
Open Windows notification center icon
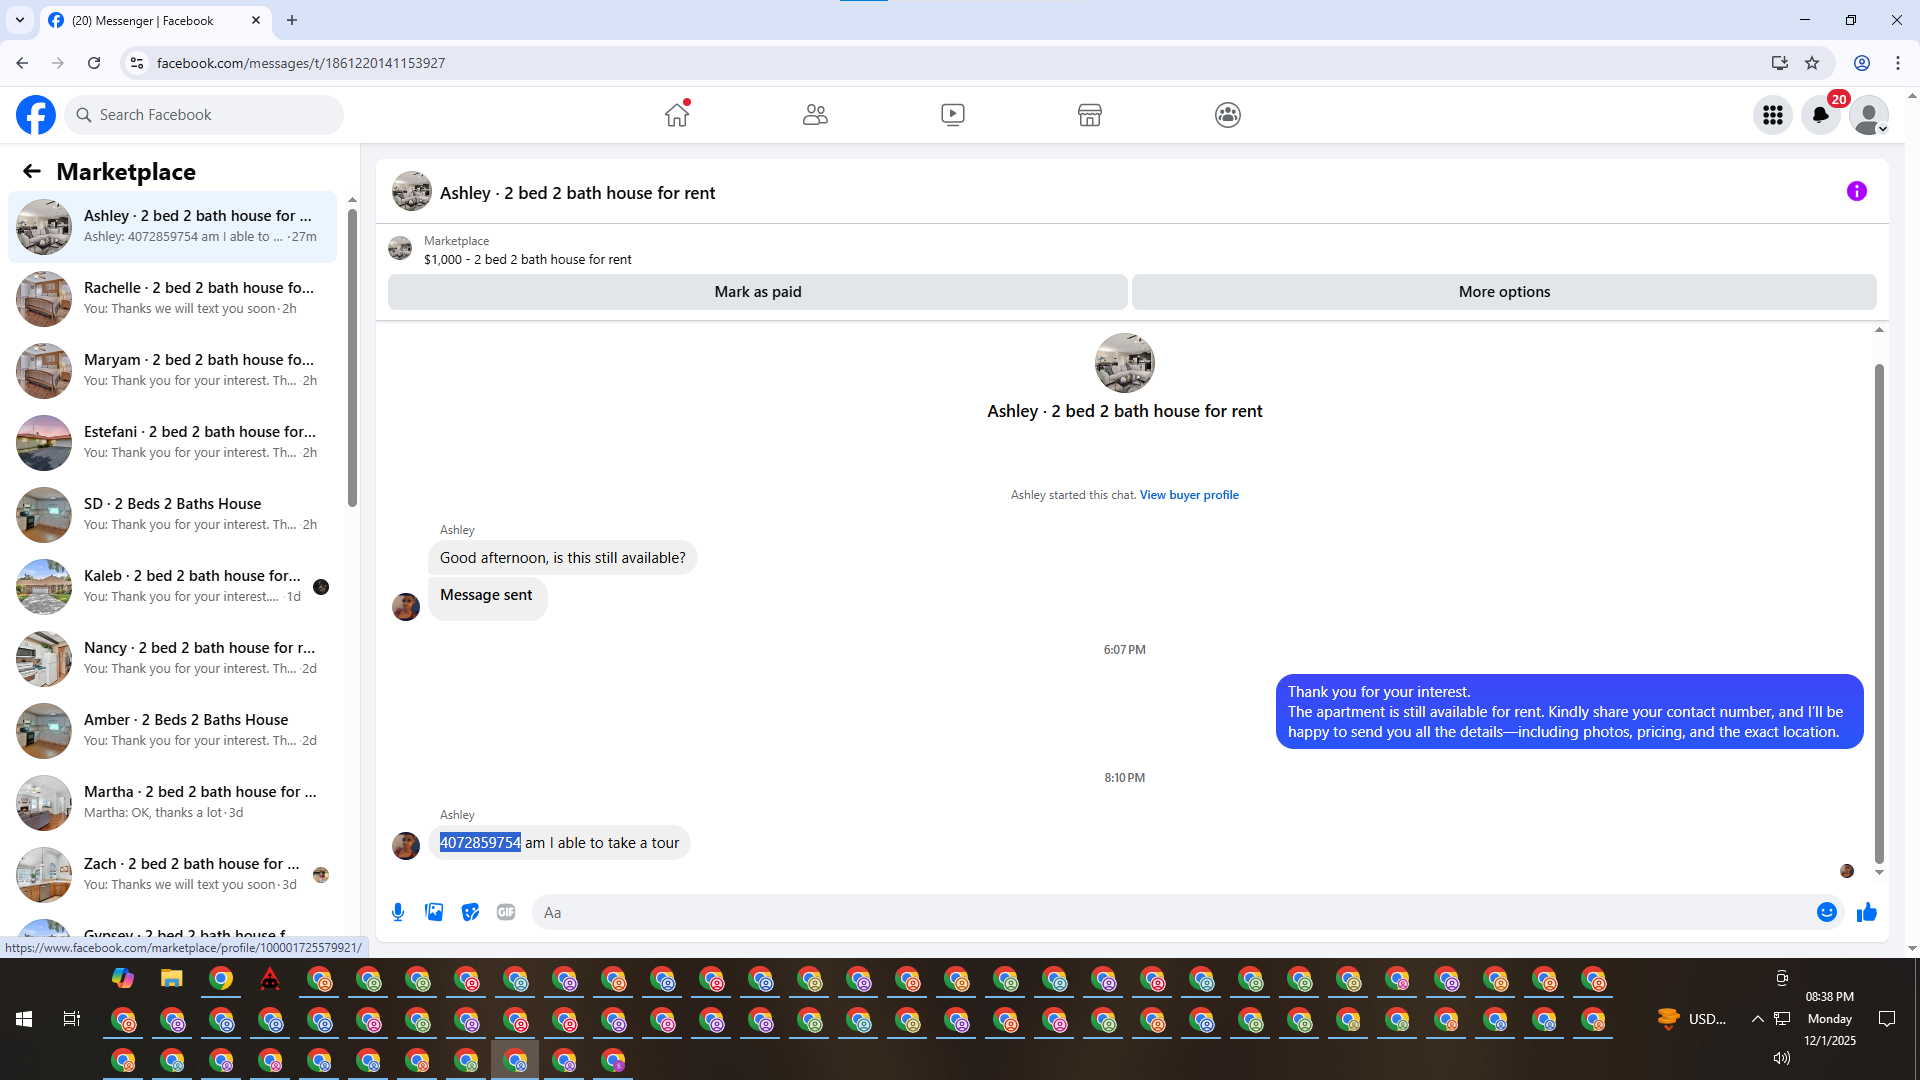coord(1887,1019)
